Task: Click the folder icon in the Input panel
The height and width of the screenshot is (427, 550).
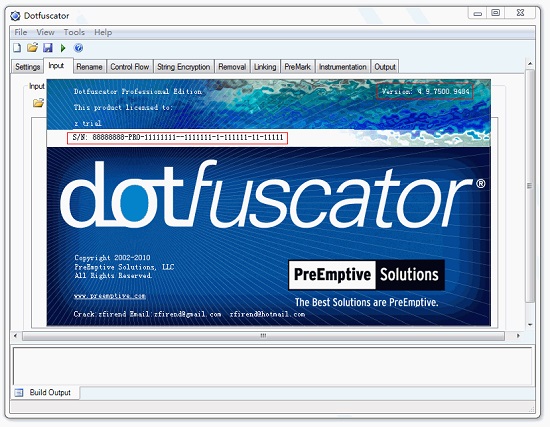Action: click(x=38, y=103)
